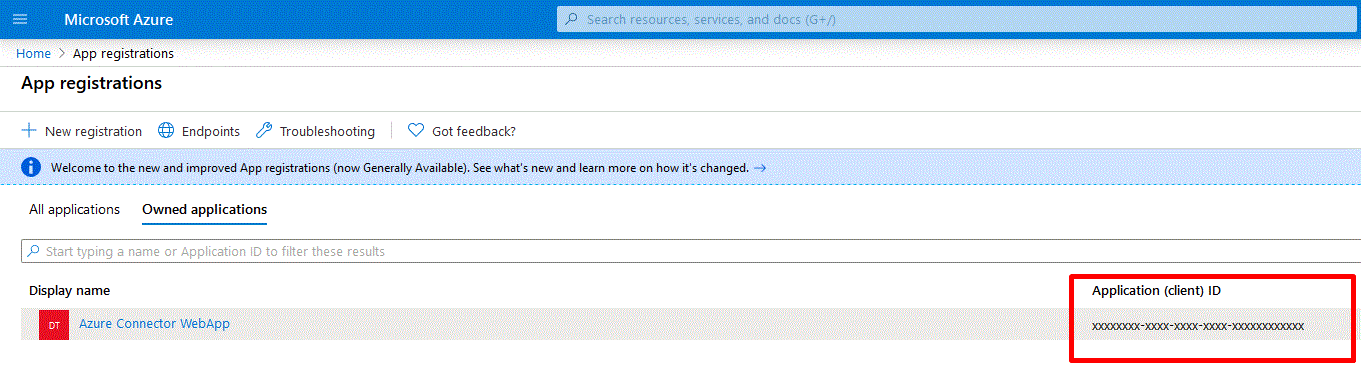Go to Home via the breadcrumb
The width and height of the screenshot is (1361, 368).
34,53
